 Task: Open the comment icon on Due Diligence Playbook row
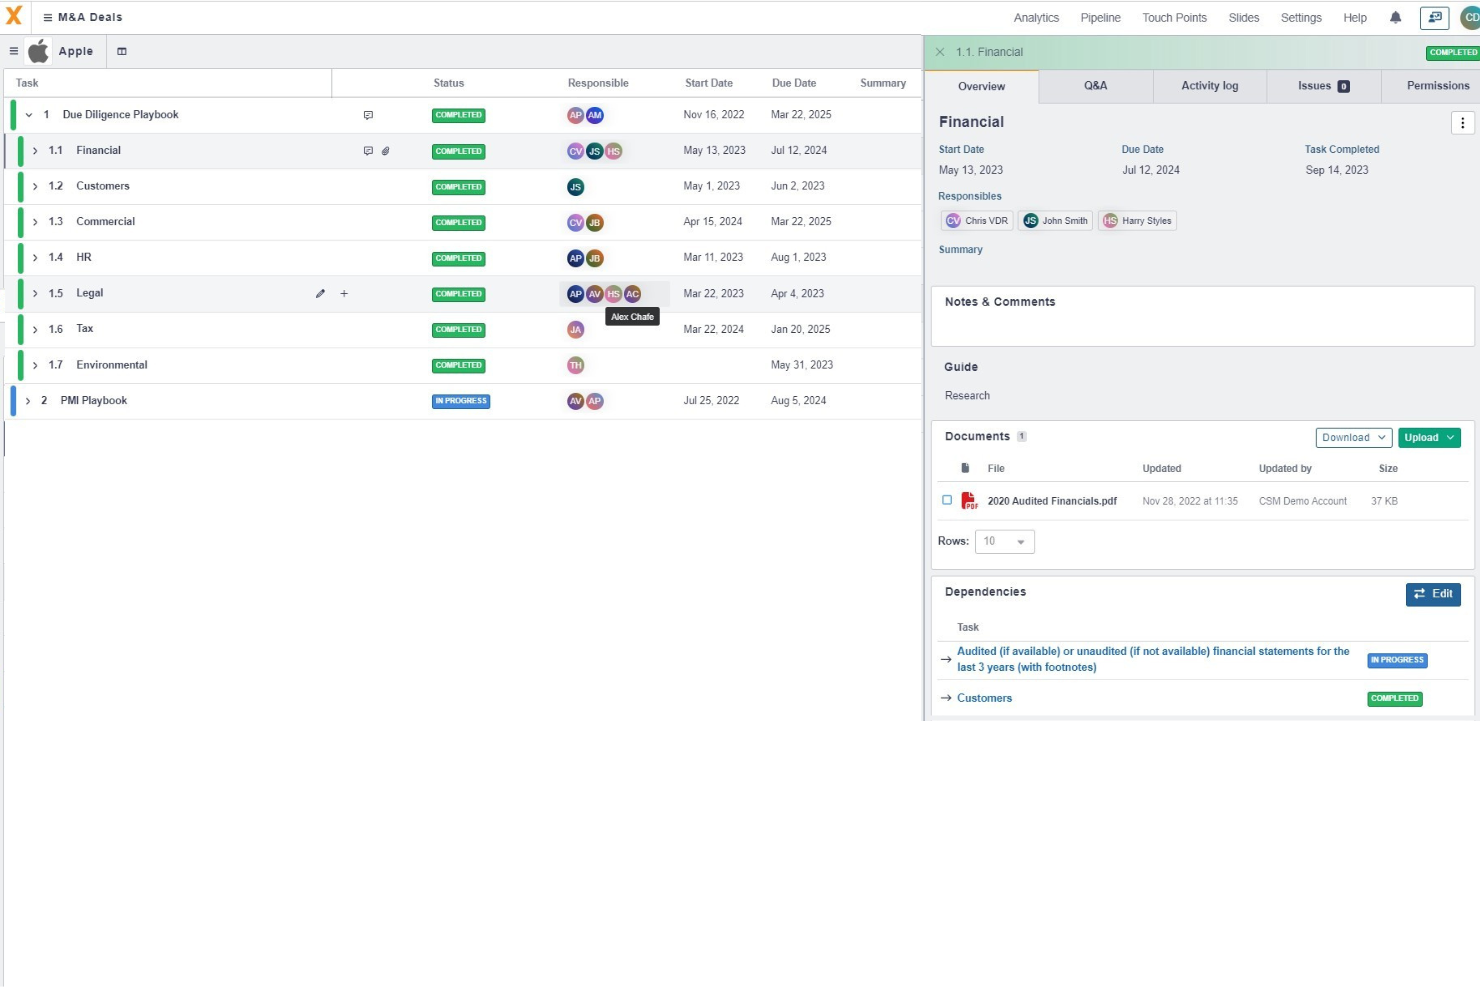368,114
